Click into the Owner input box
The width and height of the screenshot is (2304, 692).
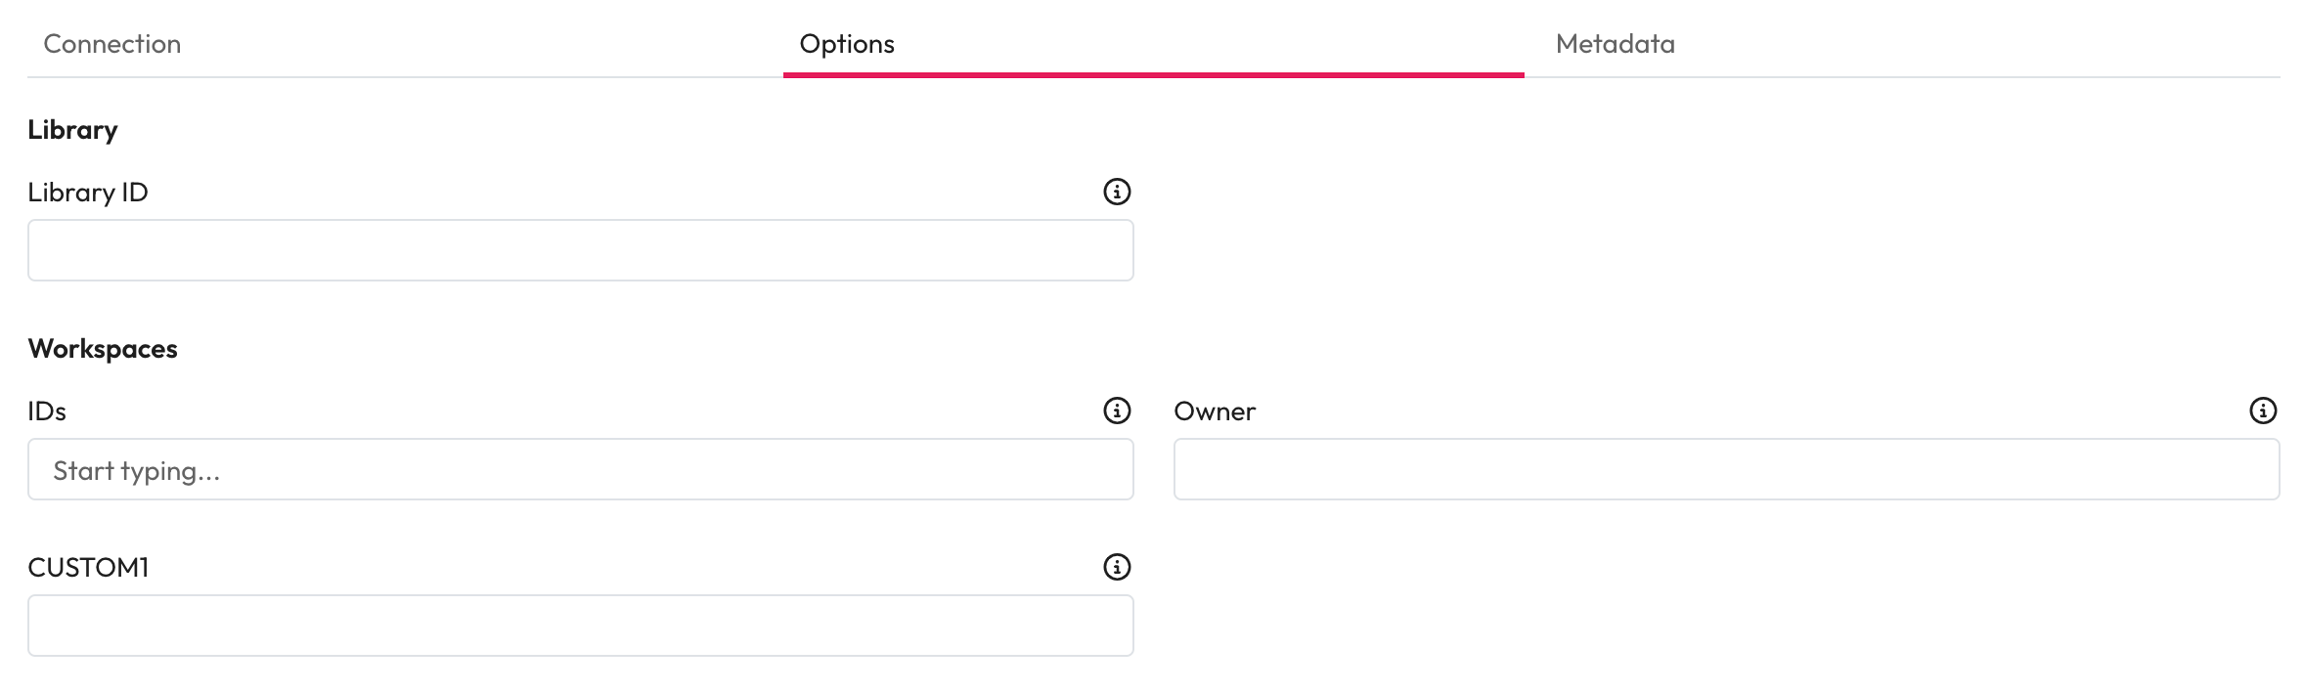[1726, 470]
